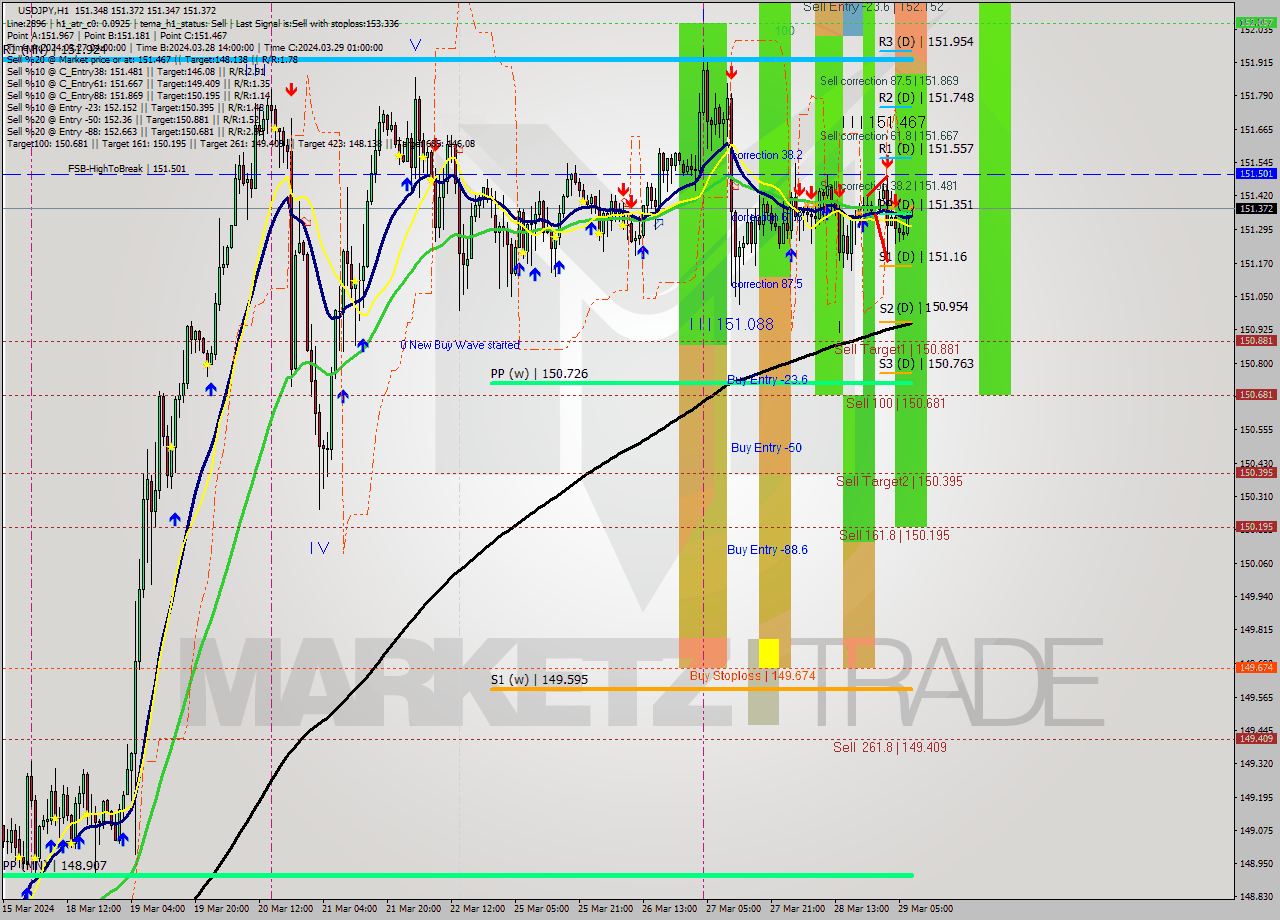Click the S2 (D) | 150.954 support label
The width and height of the screenshot is (1280, 920).
924,308
